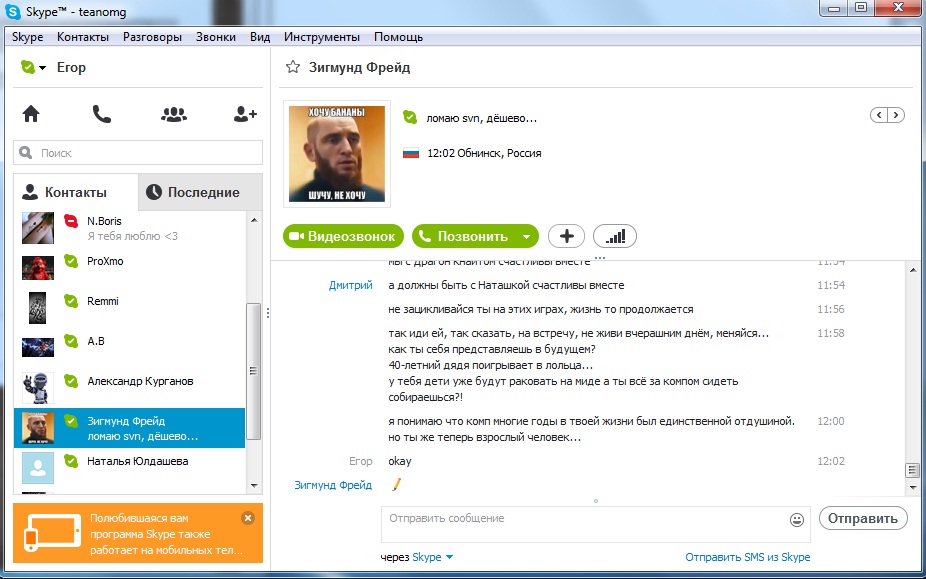The image size is (926, 579).
Task: Add a new contact with plus-person icon
Action: pyautogui.click(x=245, y=114)
